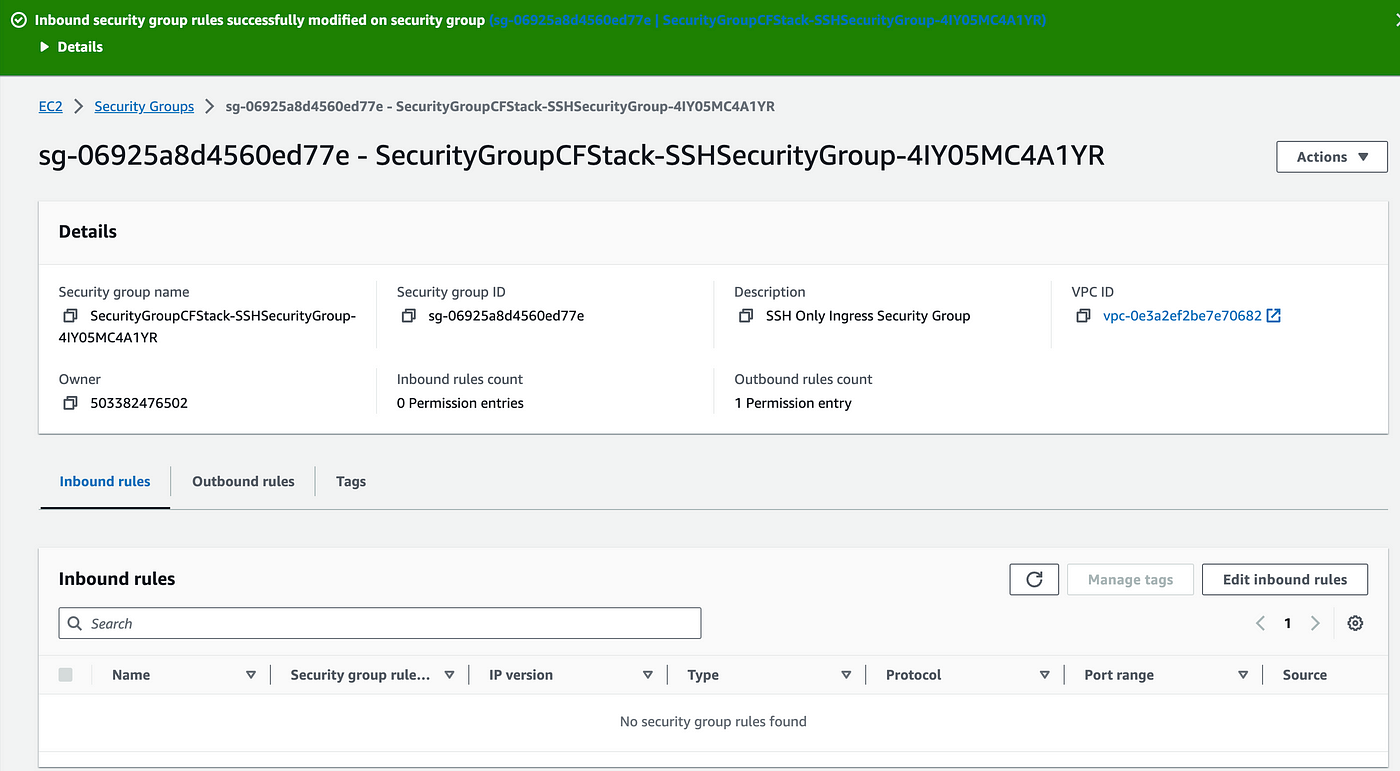Click the Protocol column header
Screen dimensions: 1400x771
914,675
